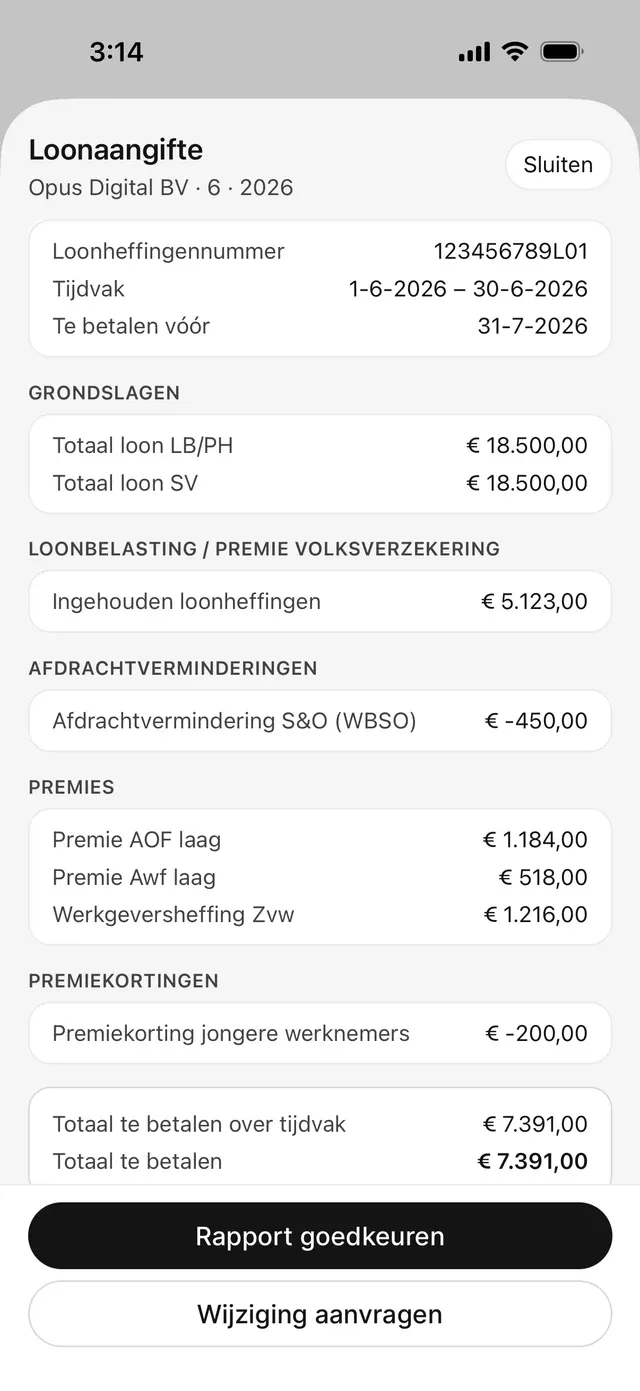
Task: Select the Tijdvak period row
Action: (x=320, y=289)
